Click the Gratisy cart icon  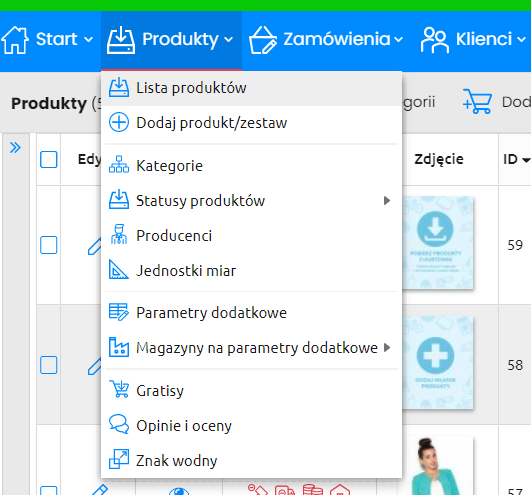[x=119, y=389]
